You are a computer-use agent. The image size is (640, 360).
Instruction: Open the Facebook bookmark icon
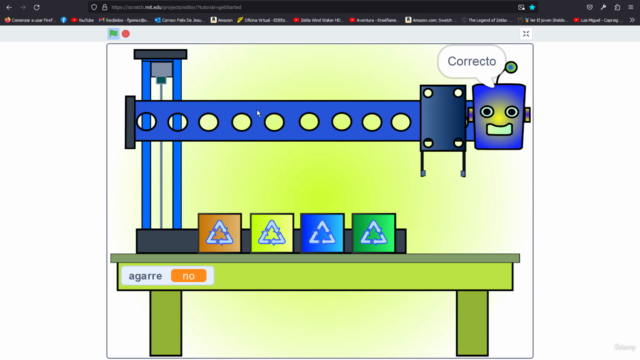[64, 20]
